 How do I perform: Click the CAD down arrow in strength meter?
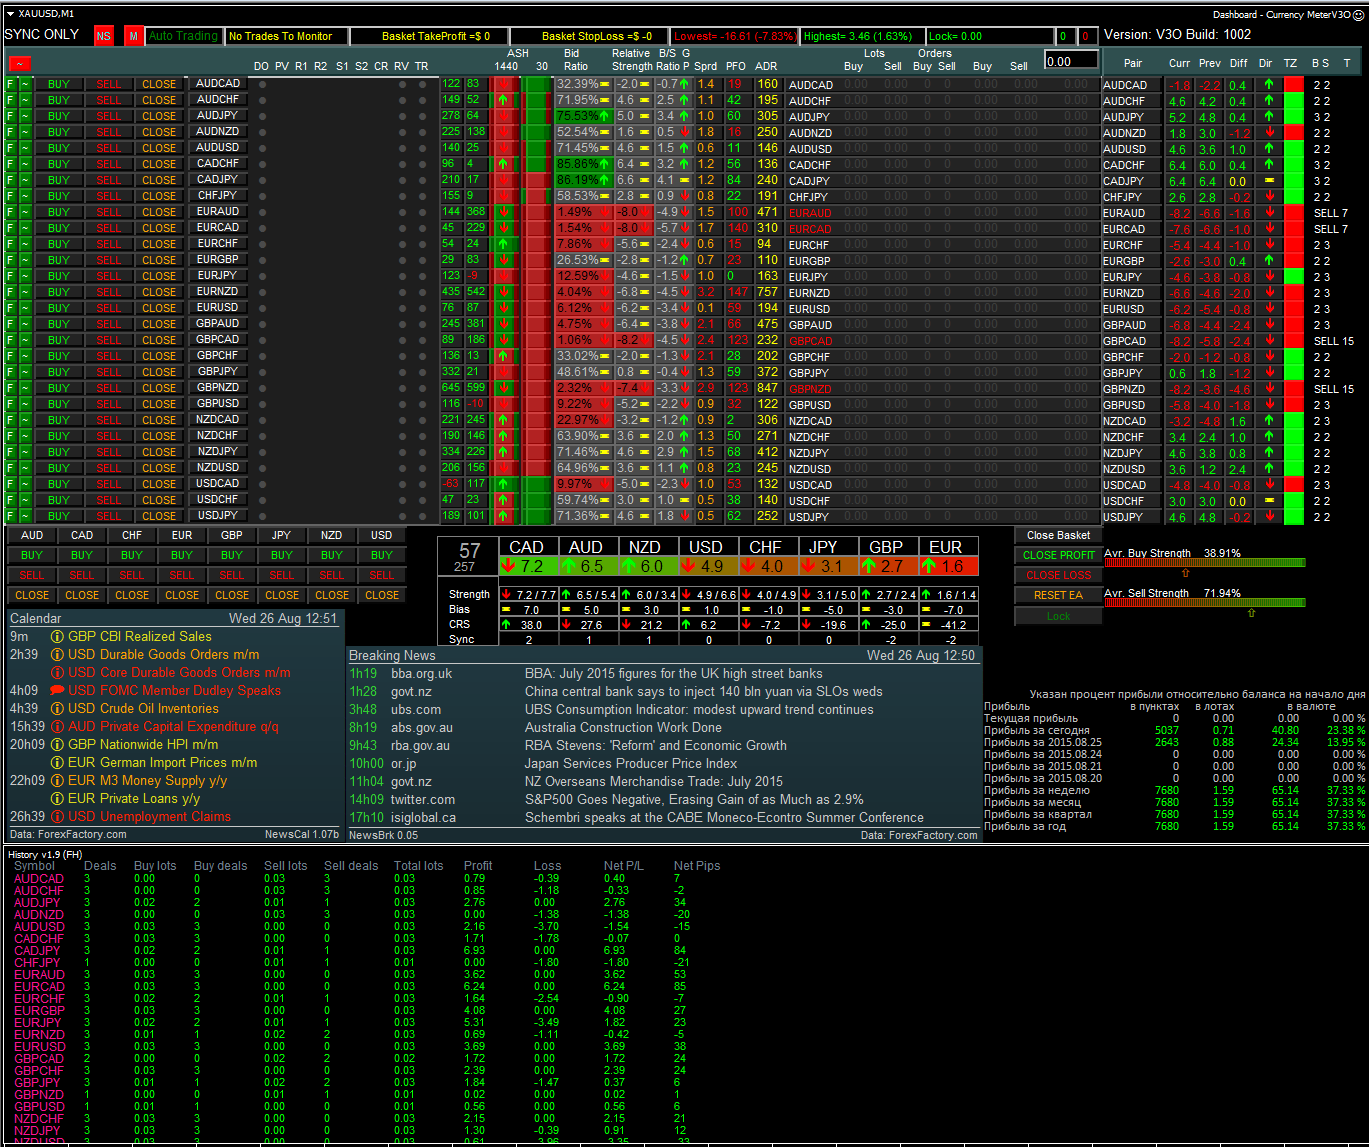click(510, 567)
